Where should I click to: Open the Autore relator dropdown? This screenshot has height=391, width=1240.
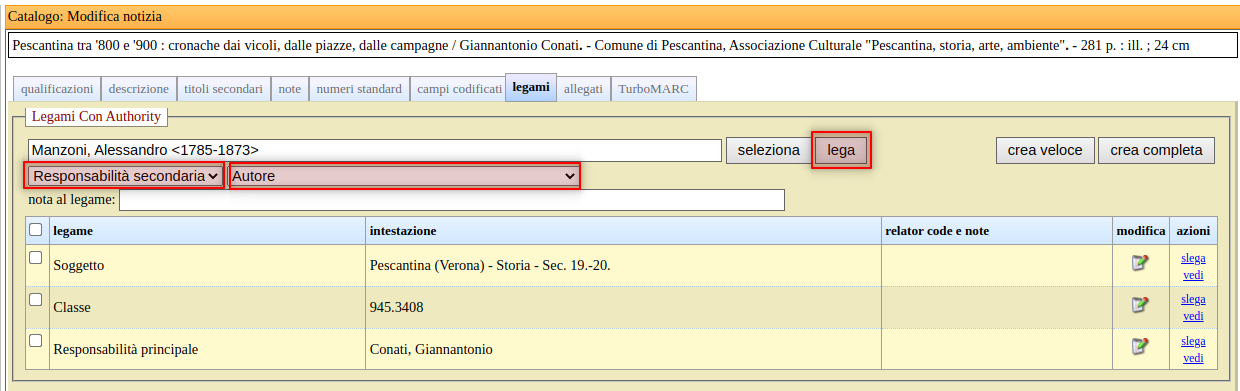coord(405,176)
